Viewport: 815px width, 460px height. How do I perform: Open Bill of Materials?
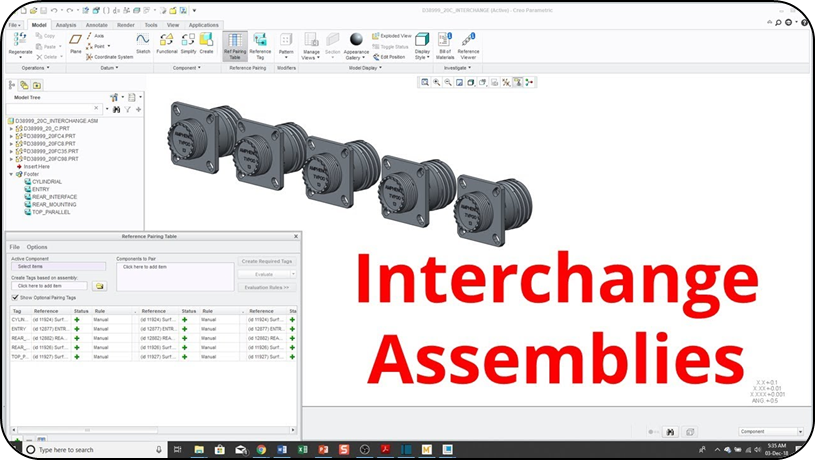click(445, 46)
